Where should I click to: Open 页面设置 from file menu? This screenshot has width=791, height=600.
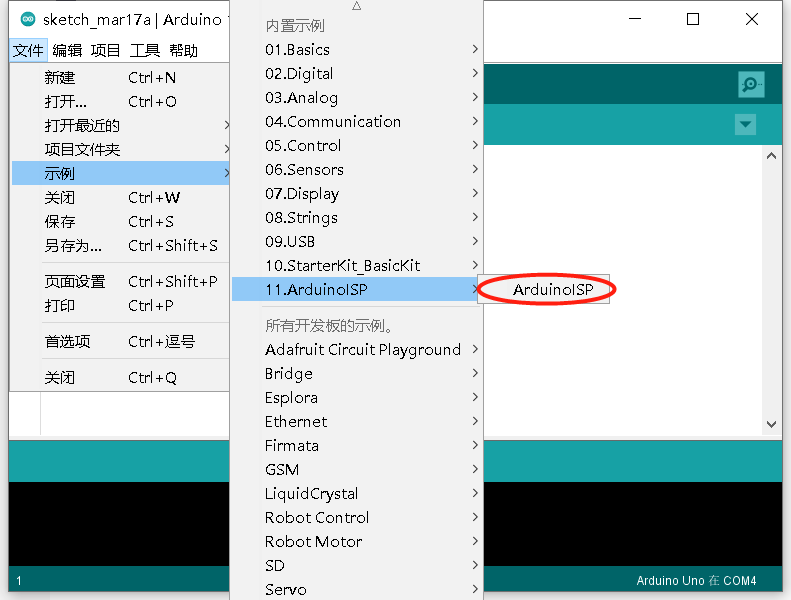pos(121,282)
